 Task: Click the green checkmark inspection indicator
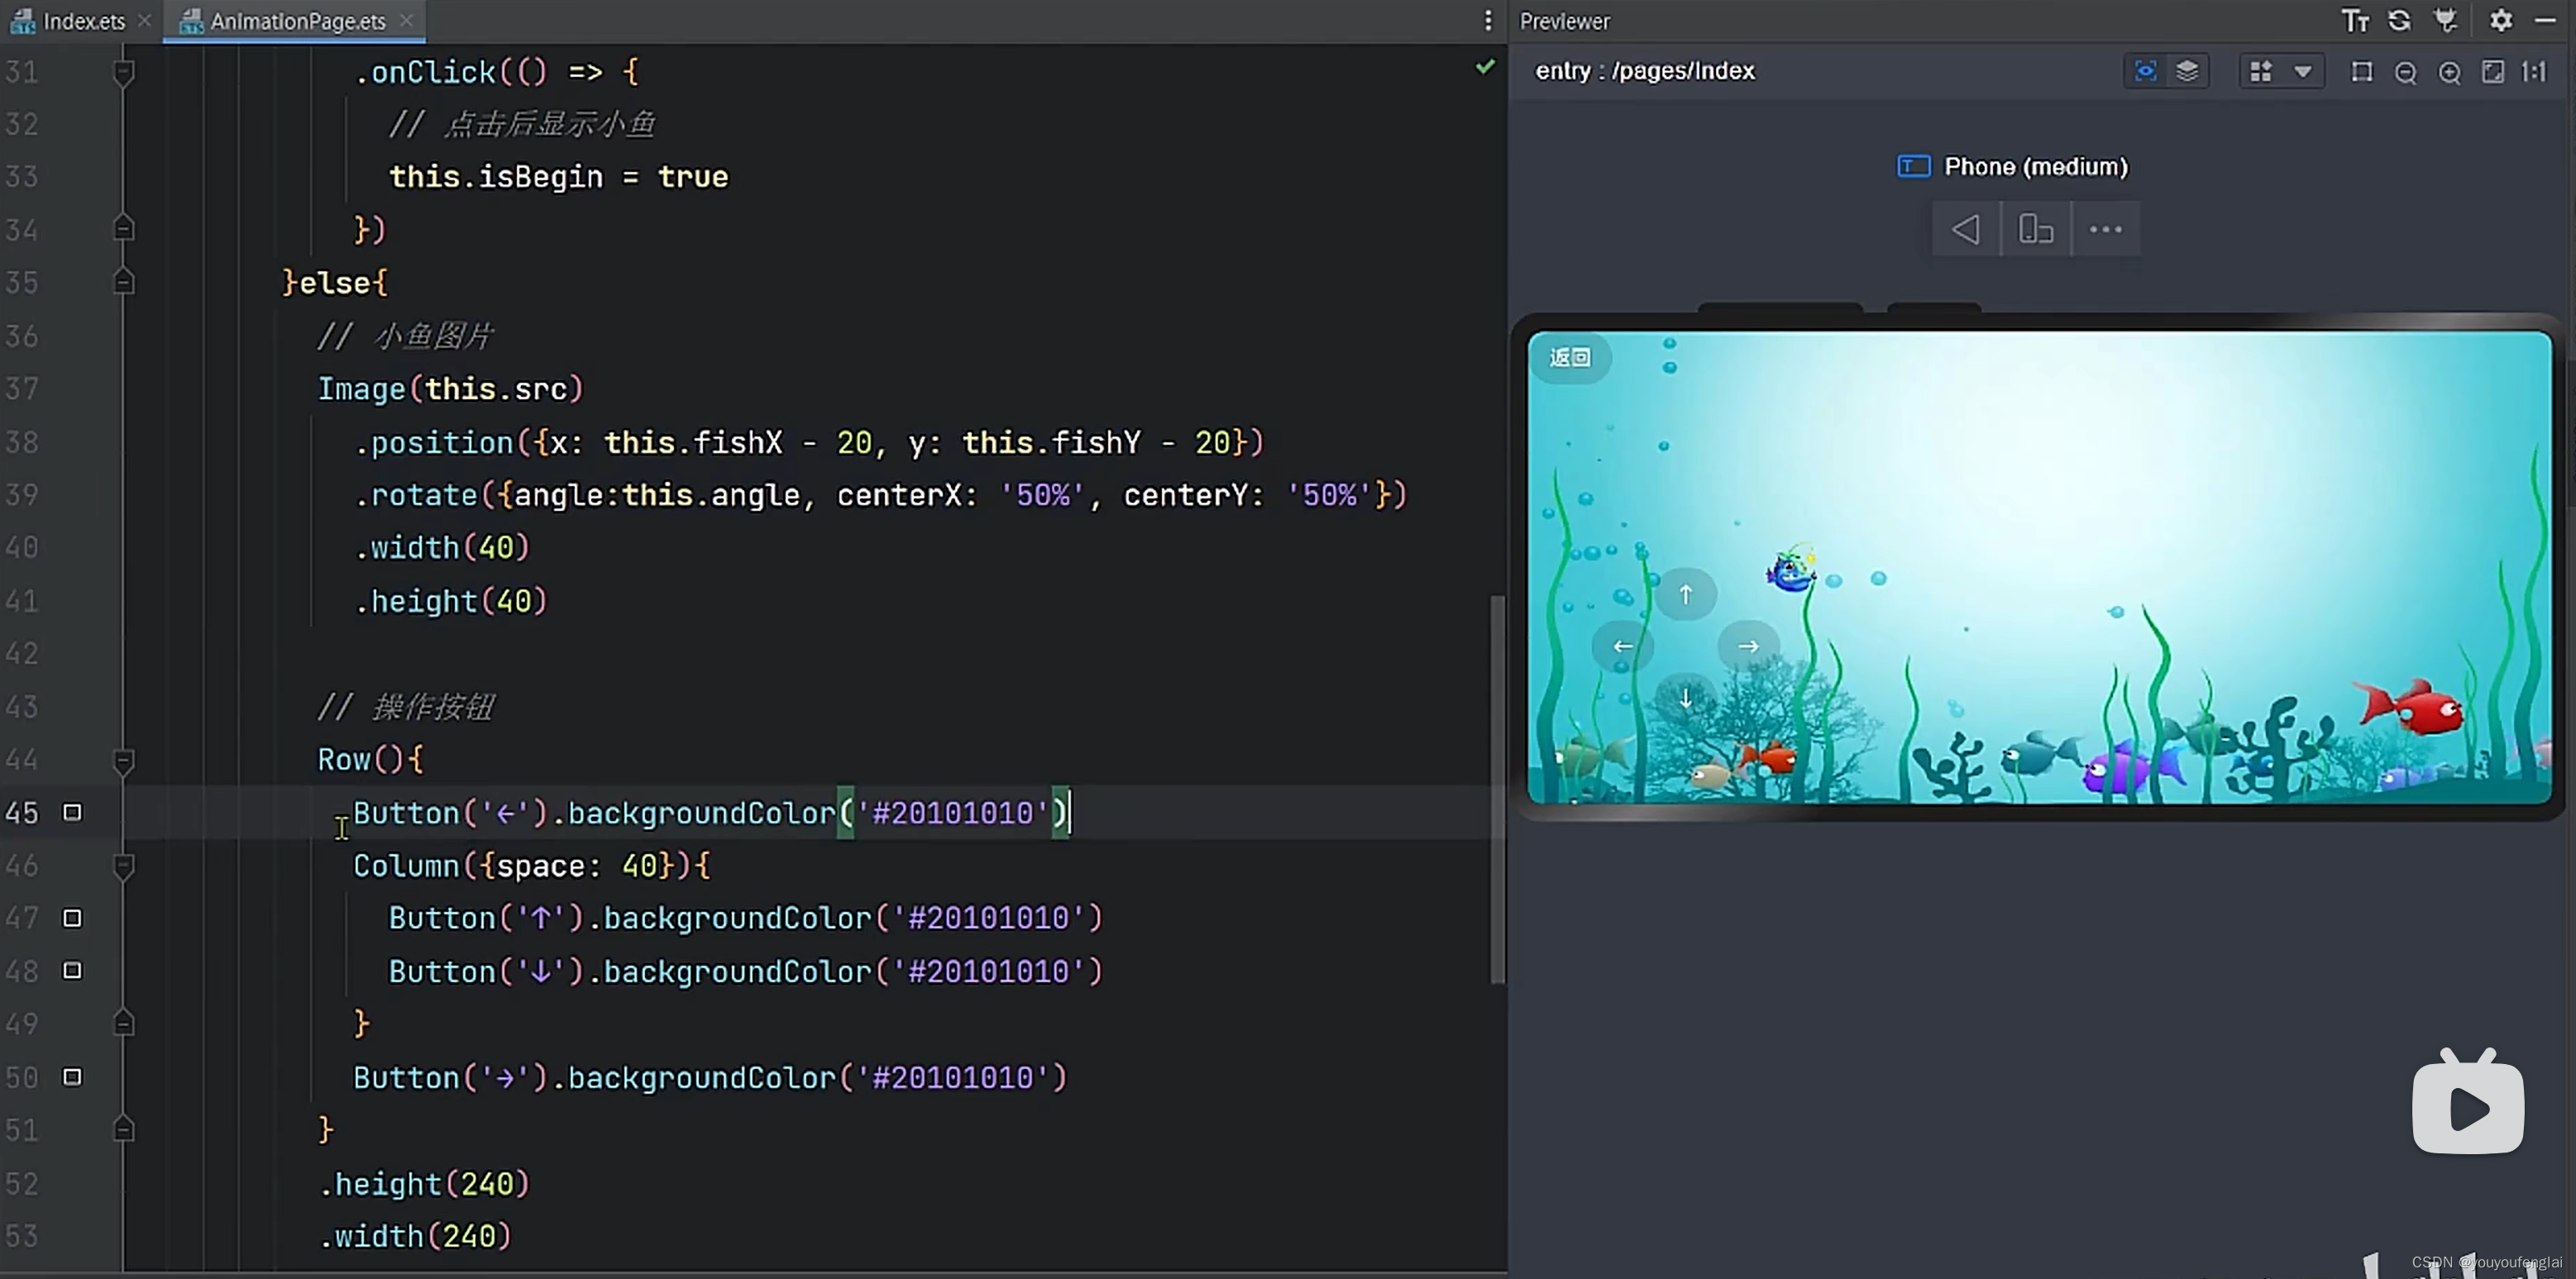tap(1485, 67)
